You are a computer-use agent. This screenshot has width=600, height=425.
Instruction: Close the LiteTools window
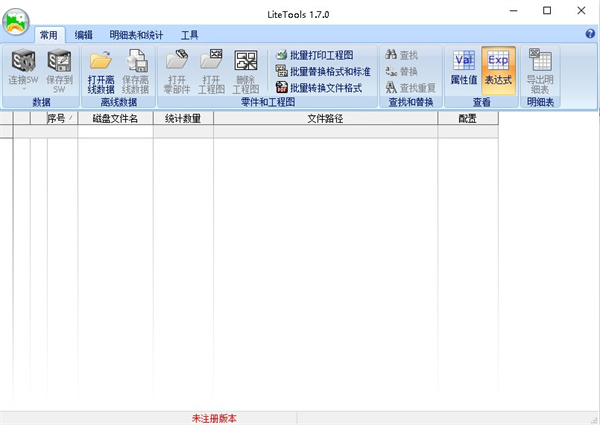pos(581,11)
